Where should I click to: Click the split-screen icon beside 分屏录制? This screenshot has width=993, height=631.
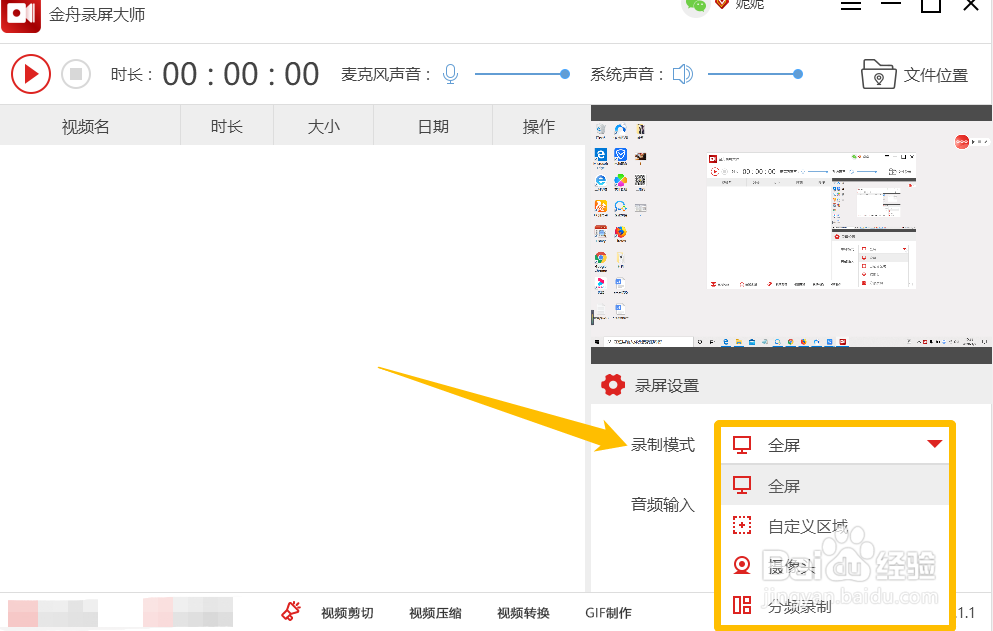click(742, 605)
